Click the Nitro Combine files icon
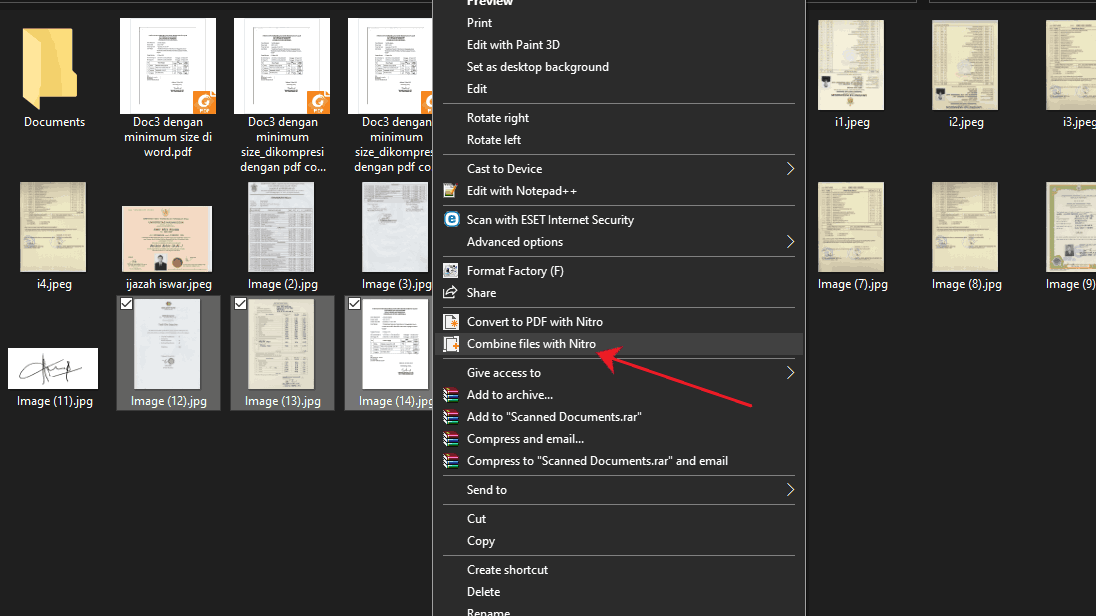 [x=452, y=344]
